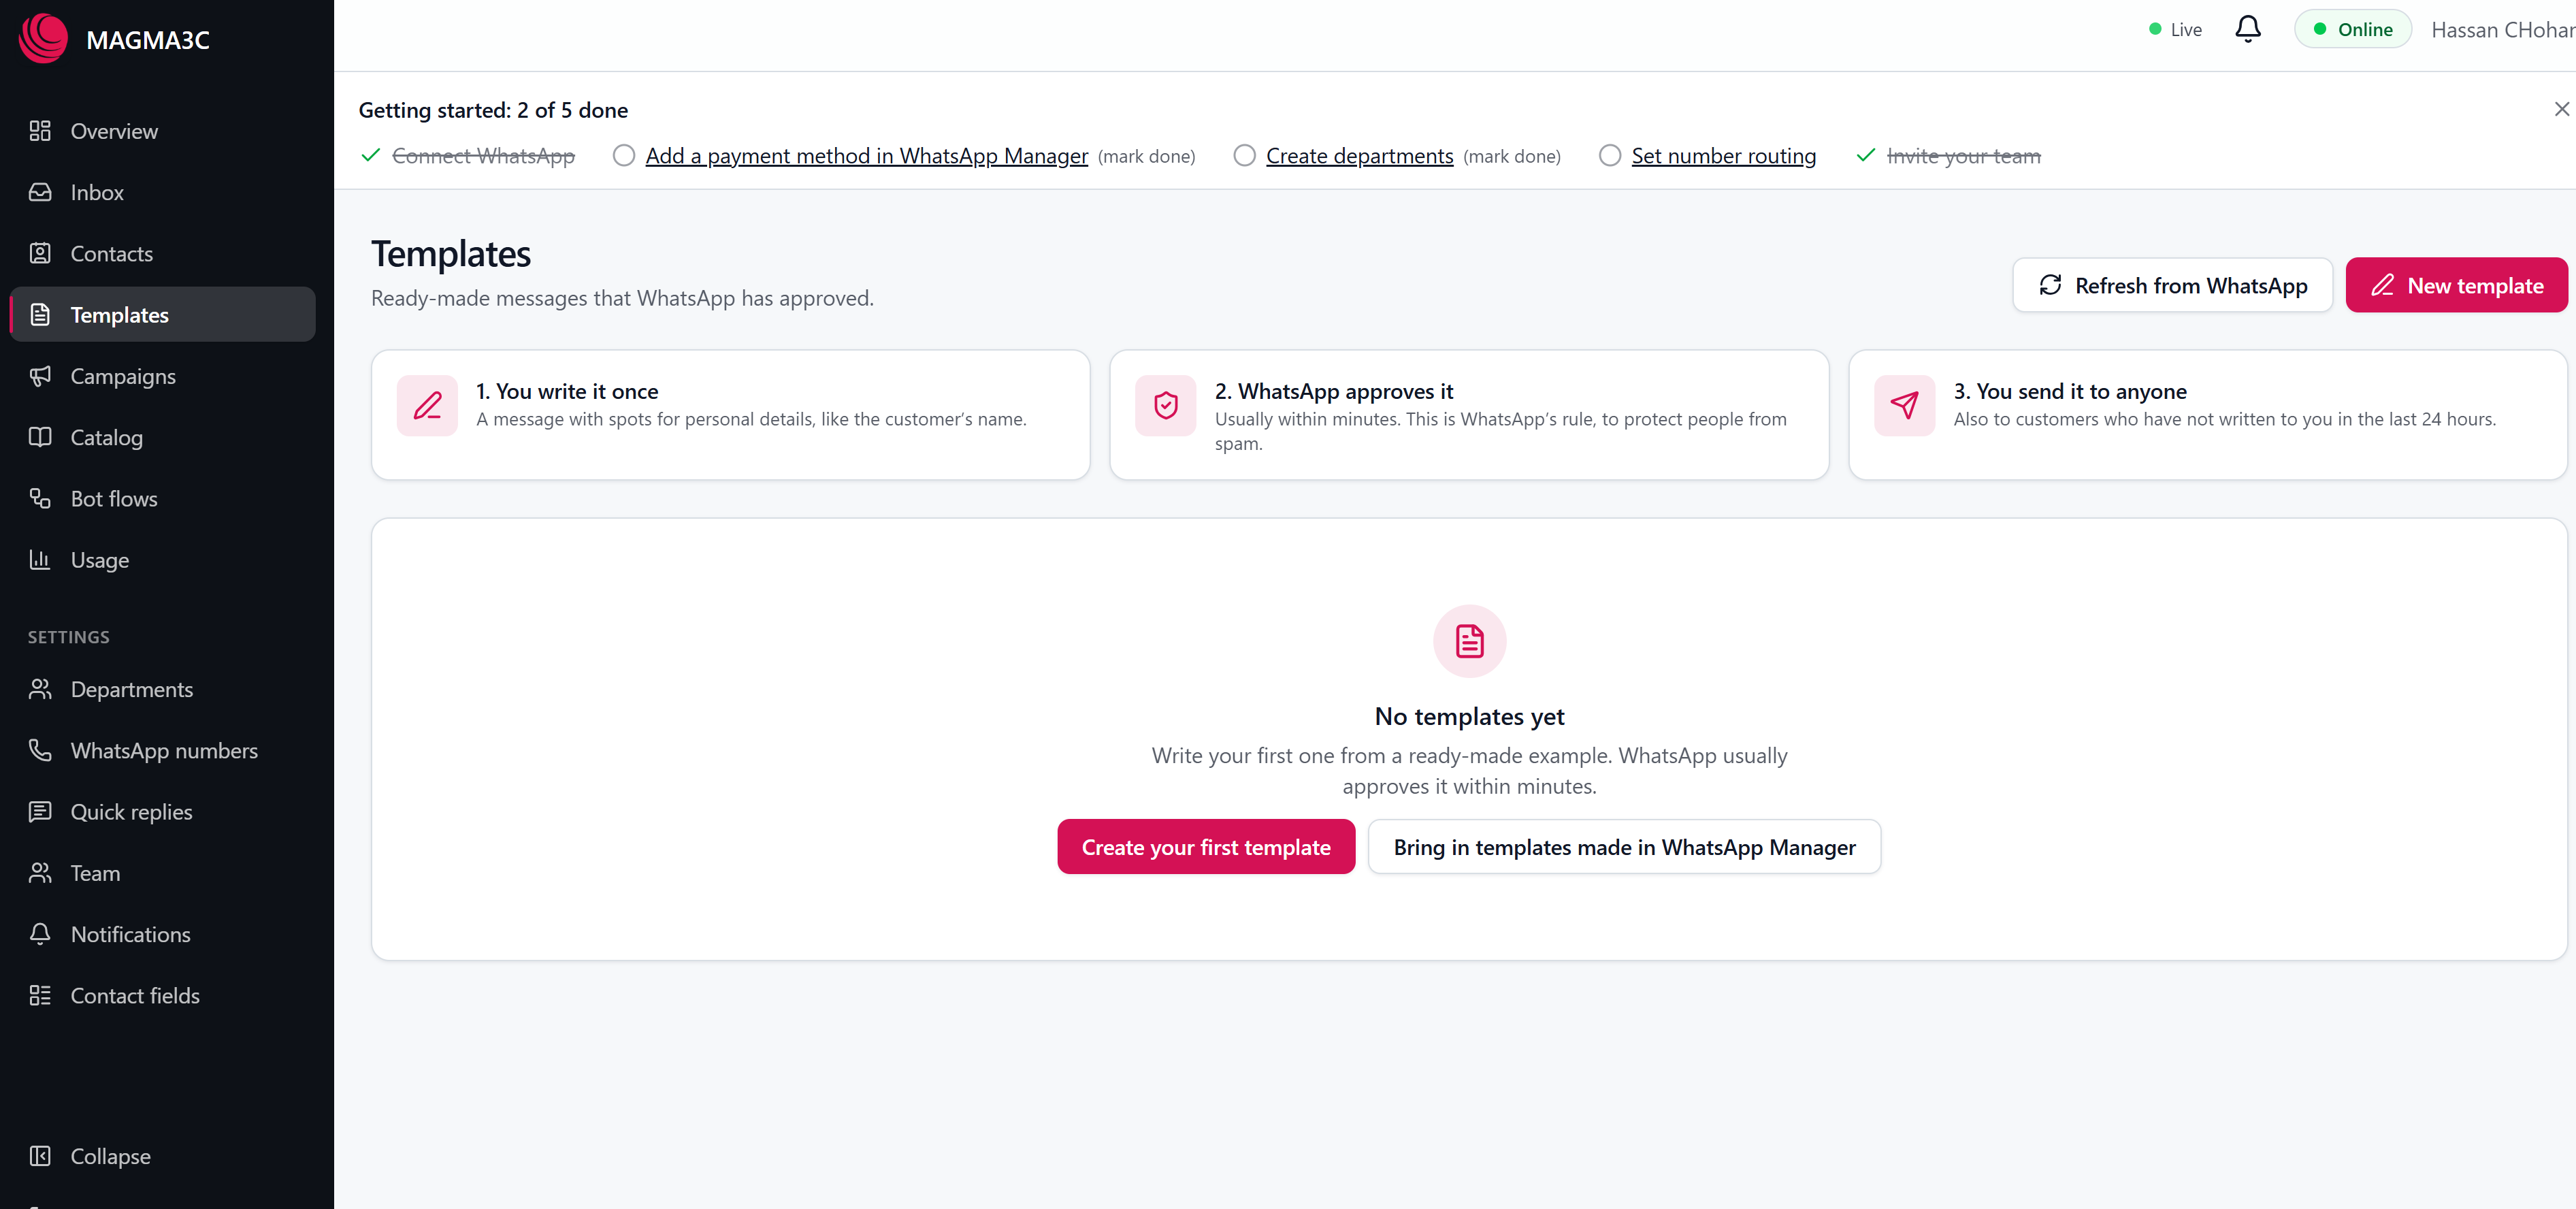
Task: Click the Notifications bell icon in sidebar
Action: coord(40,934)
